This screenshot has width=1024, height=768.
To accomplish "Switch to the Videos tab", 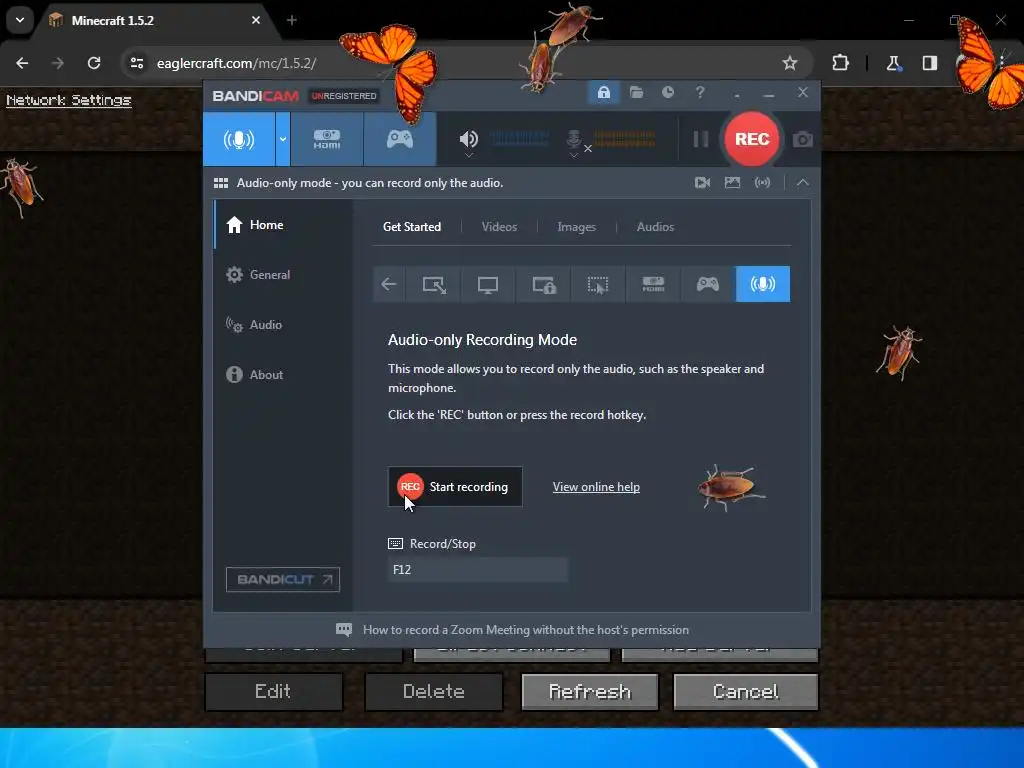I will tap(499, 227).
